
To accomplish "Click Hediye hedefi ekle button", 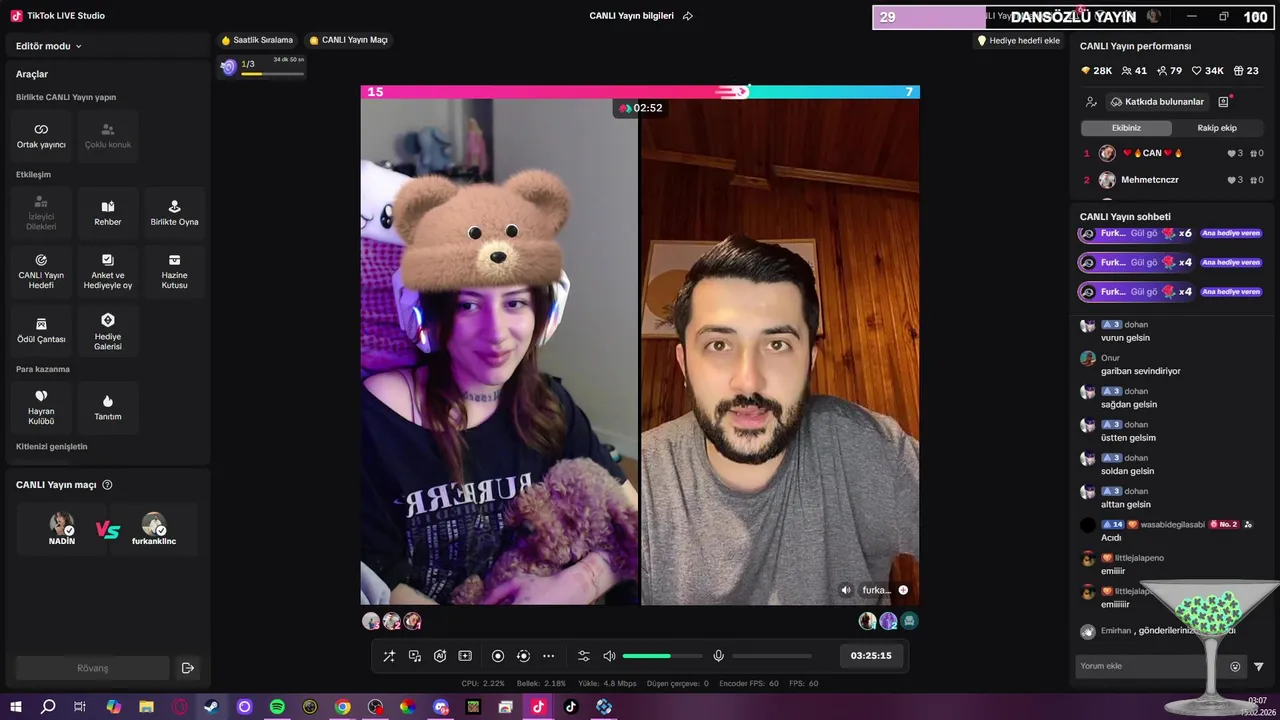I will [1018, 41].
